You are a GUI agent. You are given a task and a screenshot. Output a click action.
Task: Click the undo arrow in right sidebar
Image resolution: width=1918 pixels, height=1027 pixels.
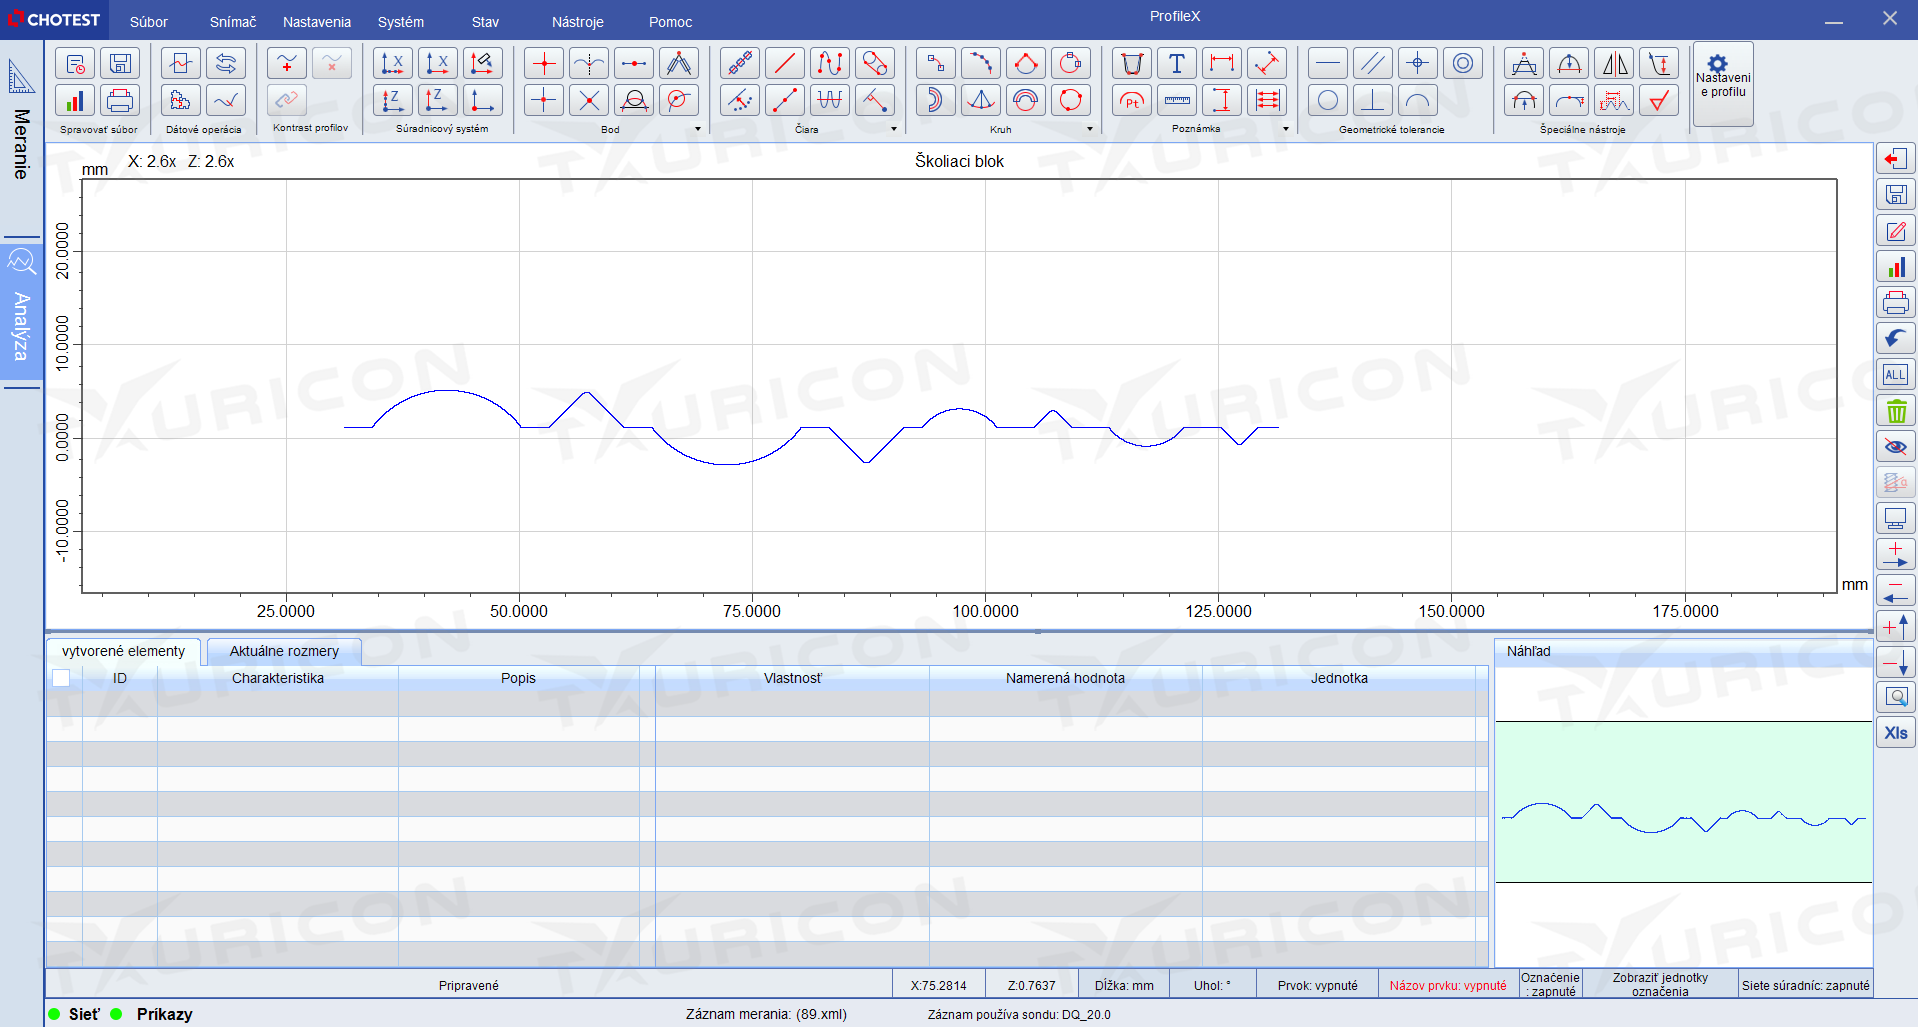[x=1895, y=338]
